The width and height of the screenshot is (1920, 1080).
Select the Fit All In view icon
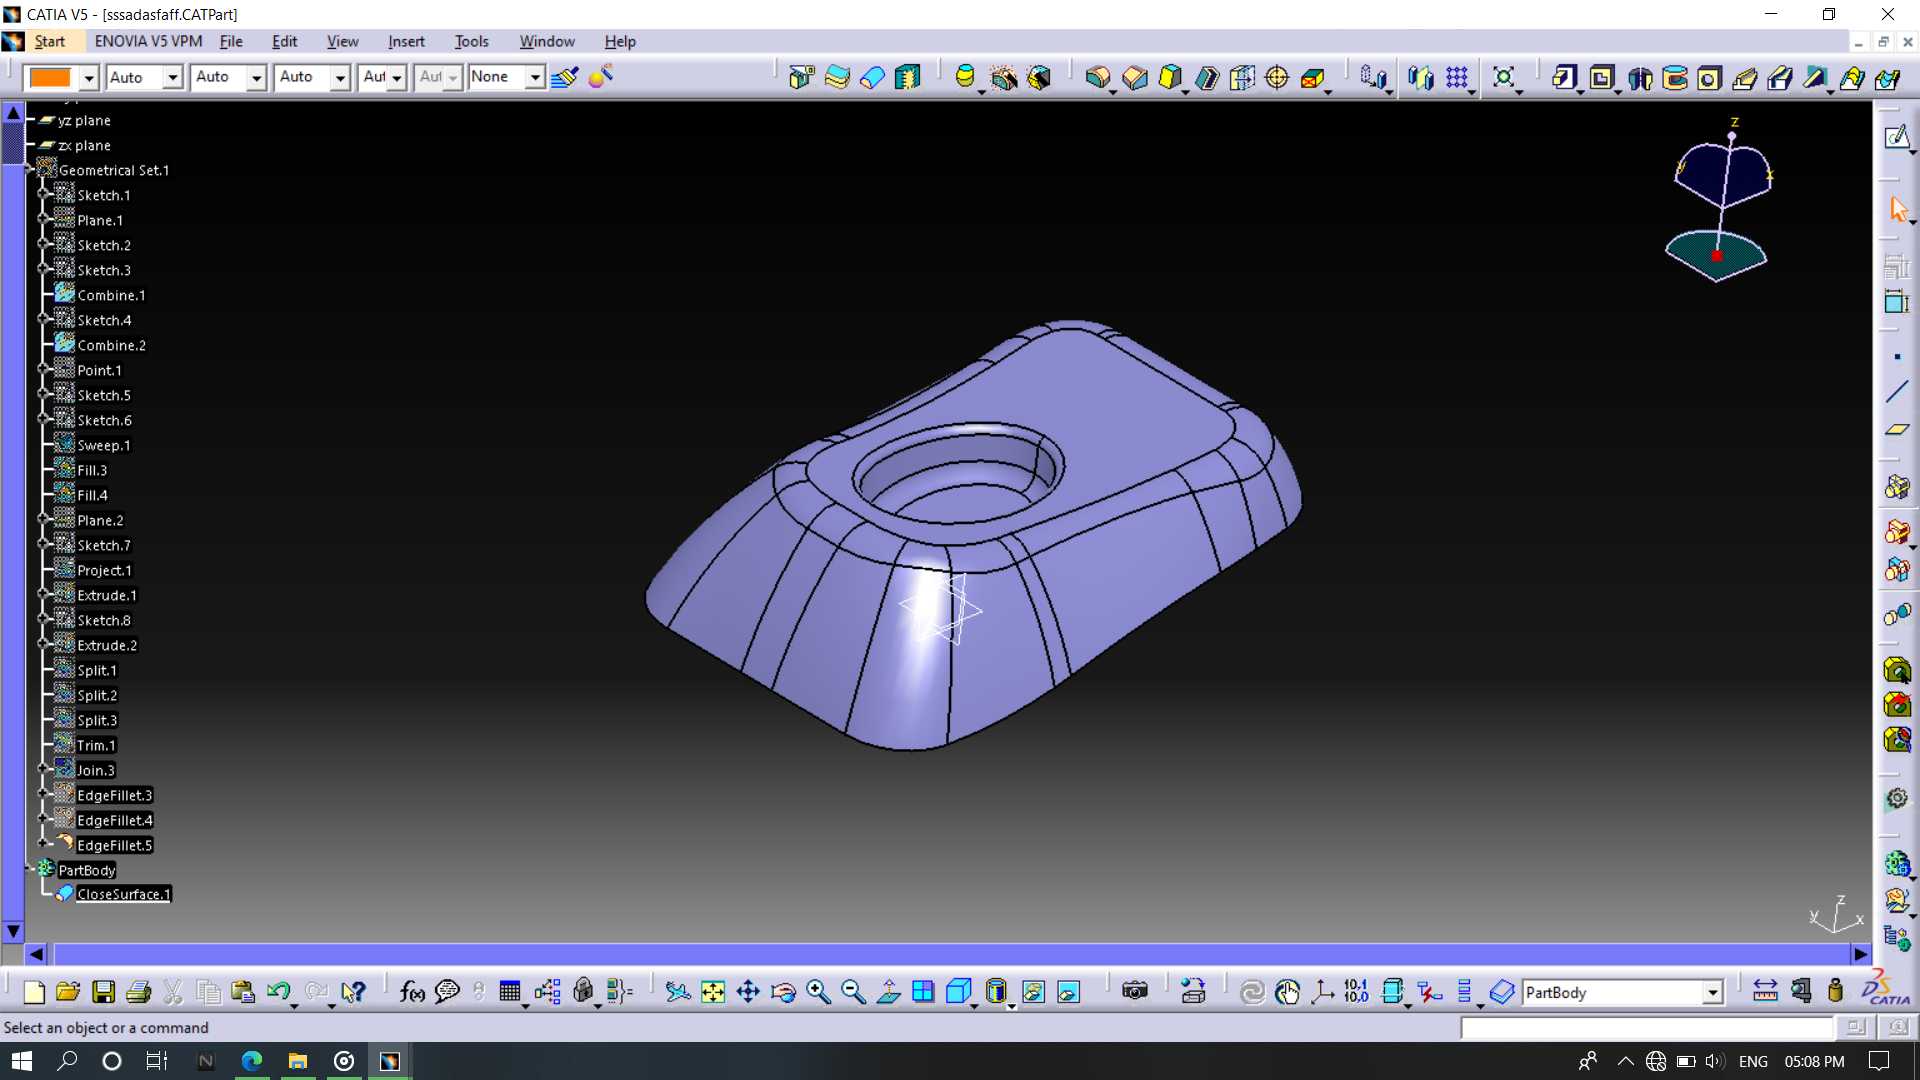[x=713, y=992]
